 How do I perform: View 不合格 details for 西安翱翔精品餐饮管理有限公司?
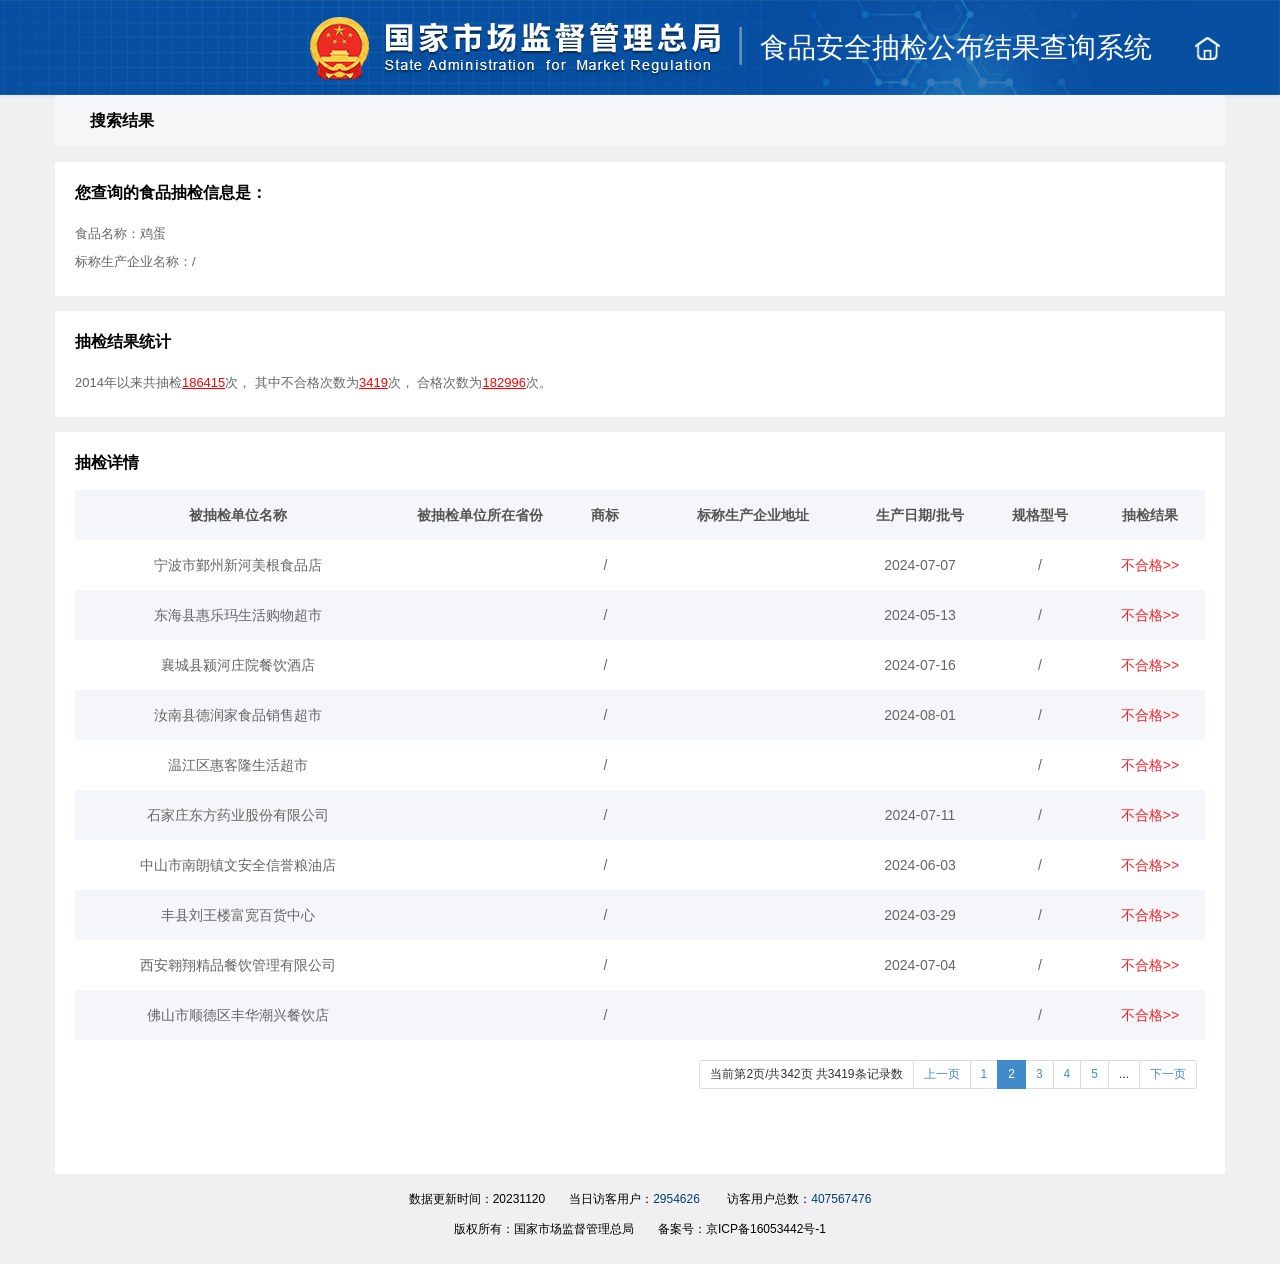tap(1149, 966)
